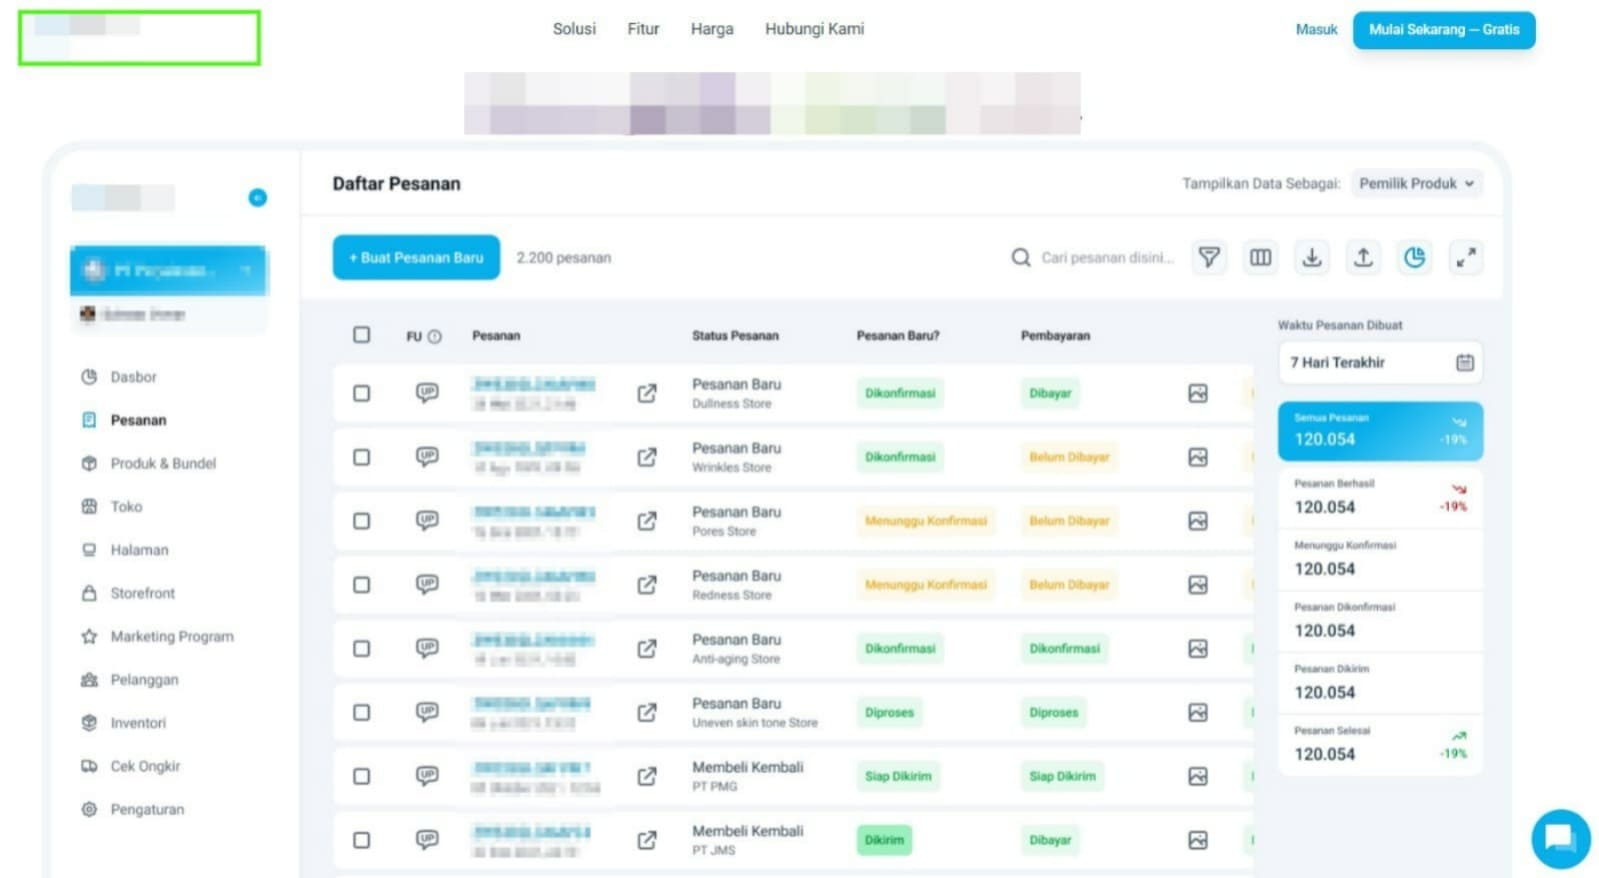
Task: Select the Menunggu Konfirmasi stat card
Action: pyautogui.click(x=1380, y=559)
